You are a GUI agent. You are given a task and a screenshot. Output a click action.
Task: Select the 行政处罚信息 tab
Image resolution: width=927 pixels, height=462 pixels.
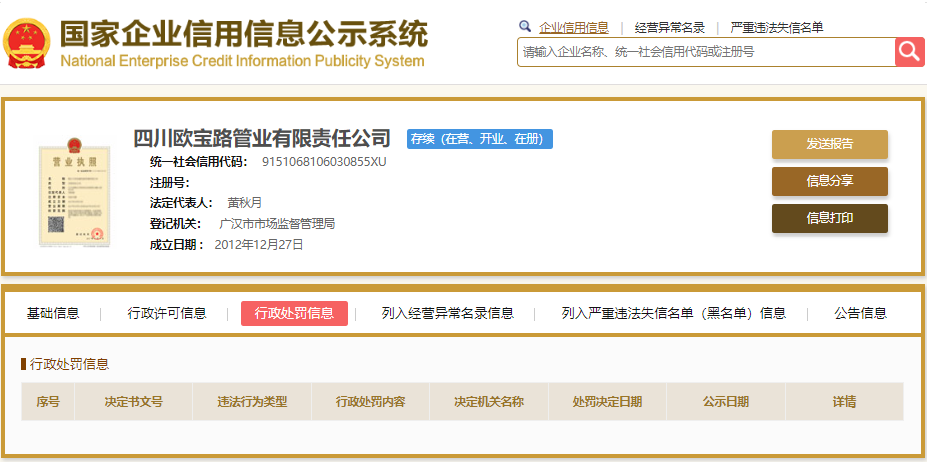tap(294, 314)
